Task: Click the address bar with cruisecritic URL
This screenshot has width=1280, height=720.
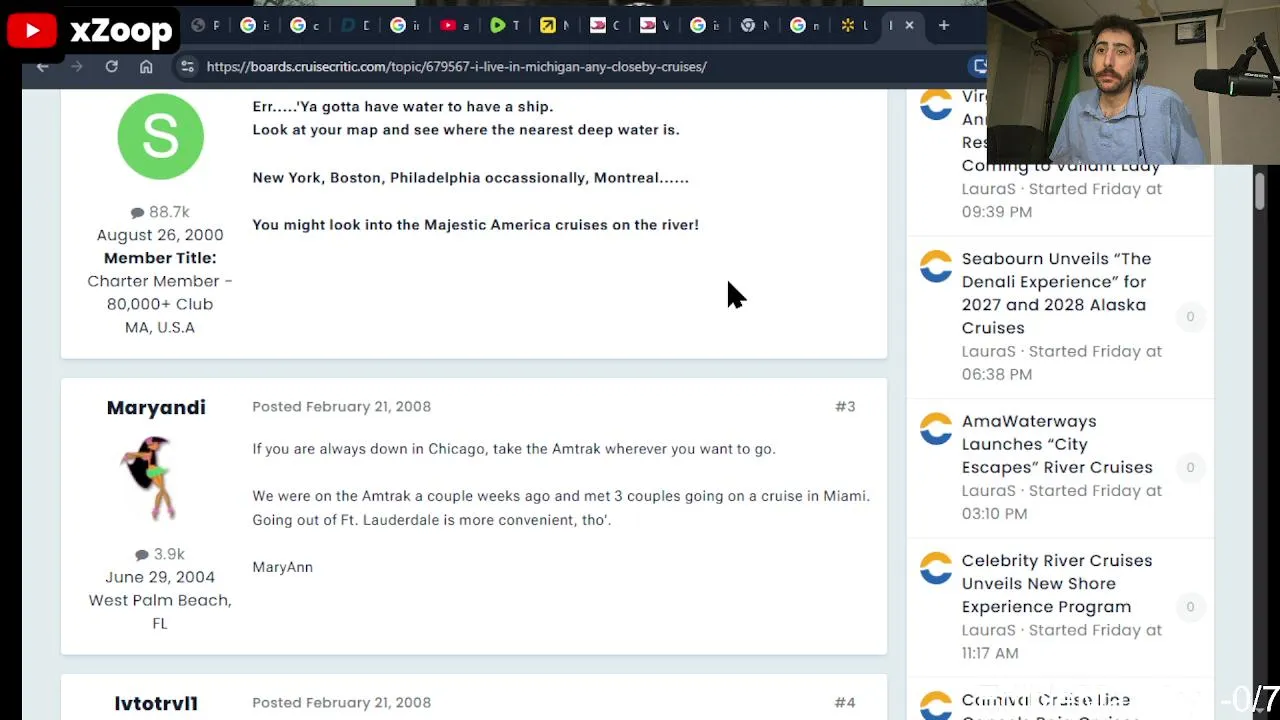Action: (456, 66)
